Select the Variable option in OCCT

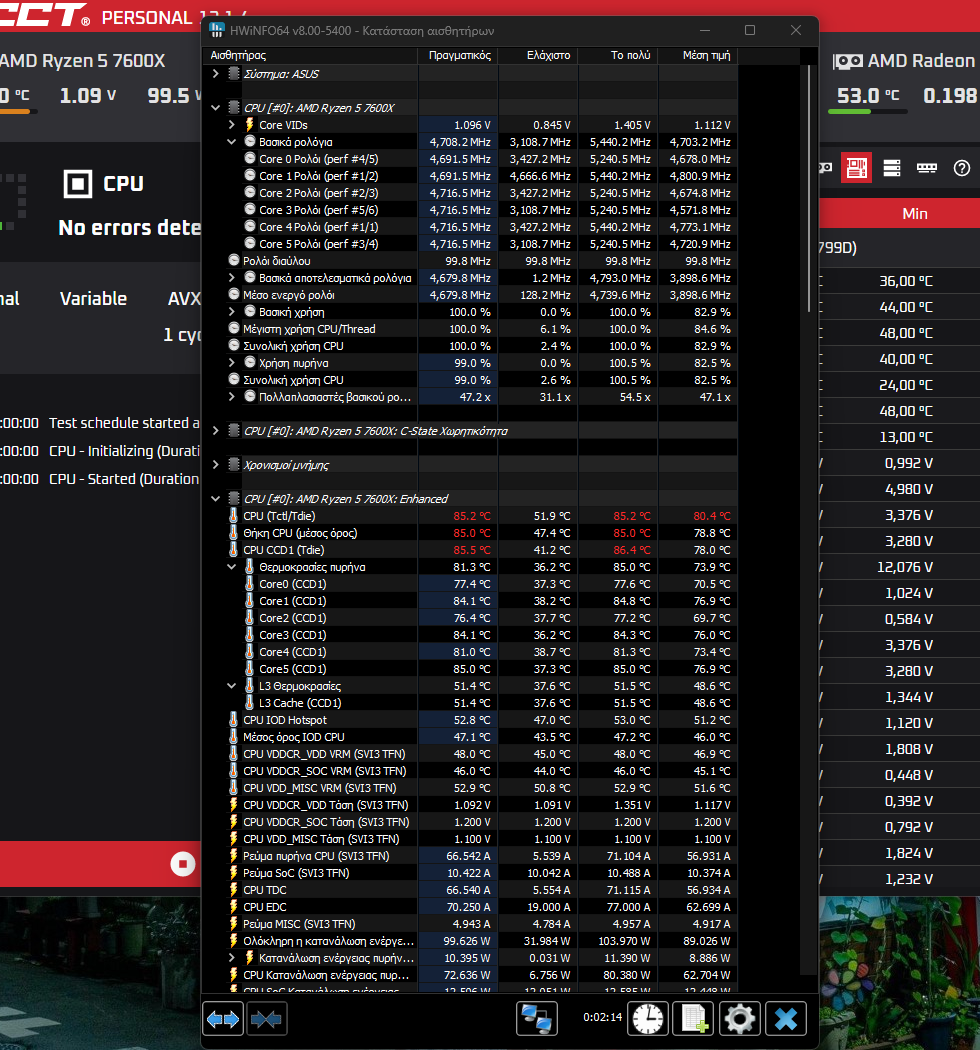click(93, 298)
